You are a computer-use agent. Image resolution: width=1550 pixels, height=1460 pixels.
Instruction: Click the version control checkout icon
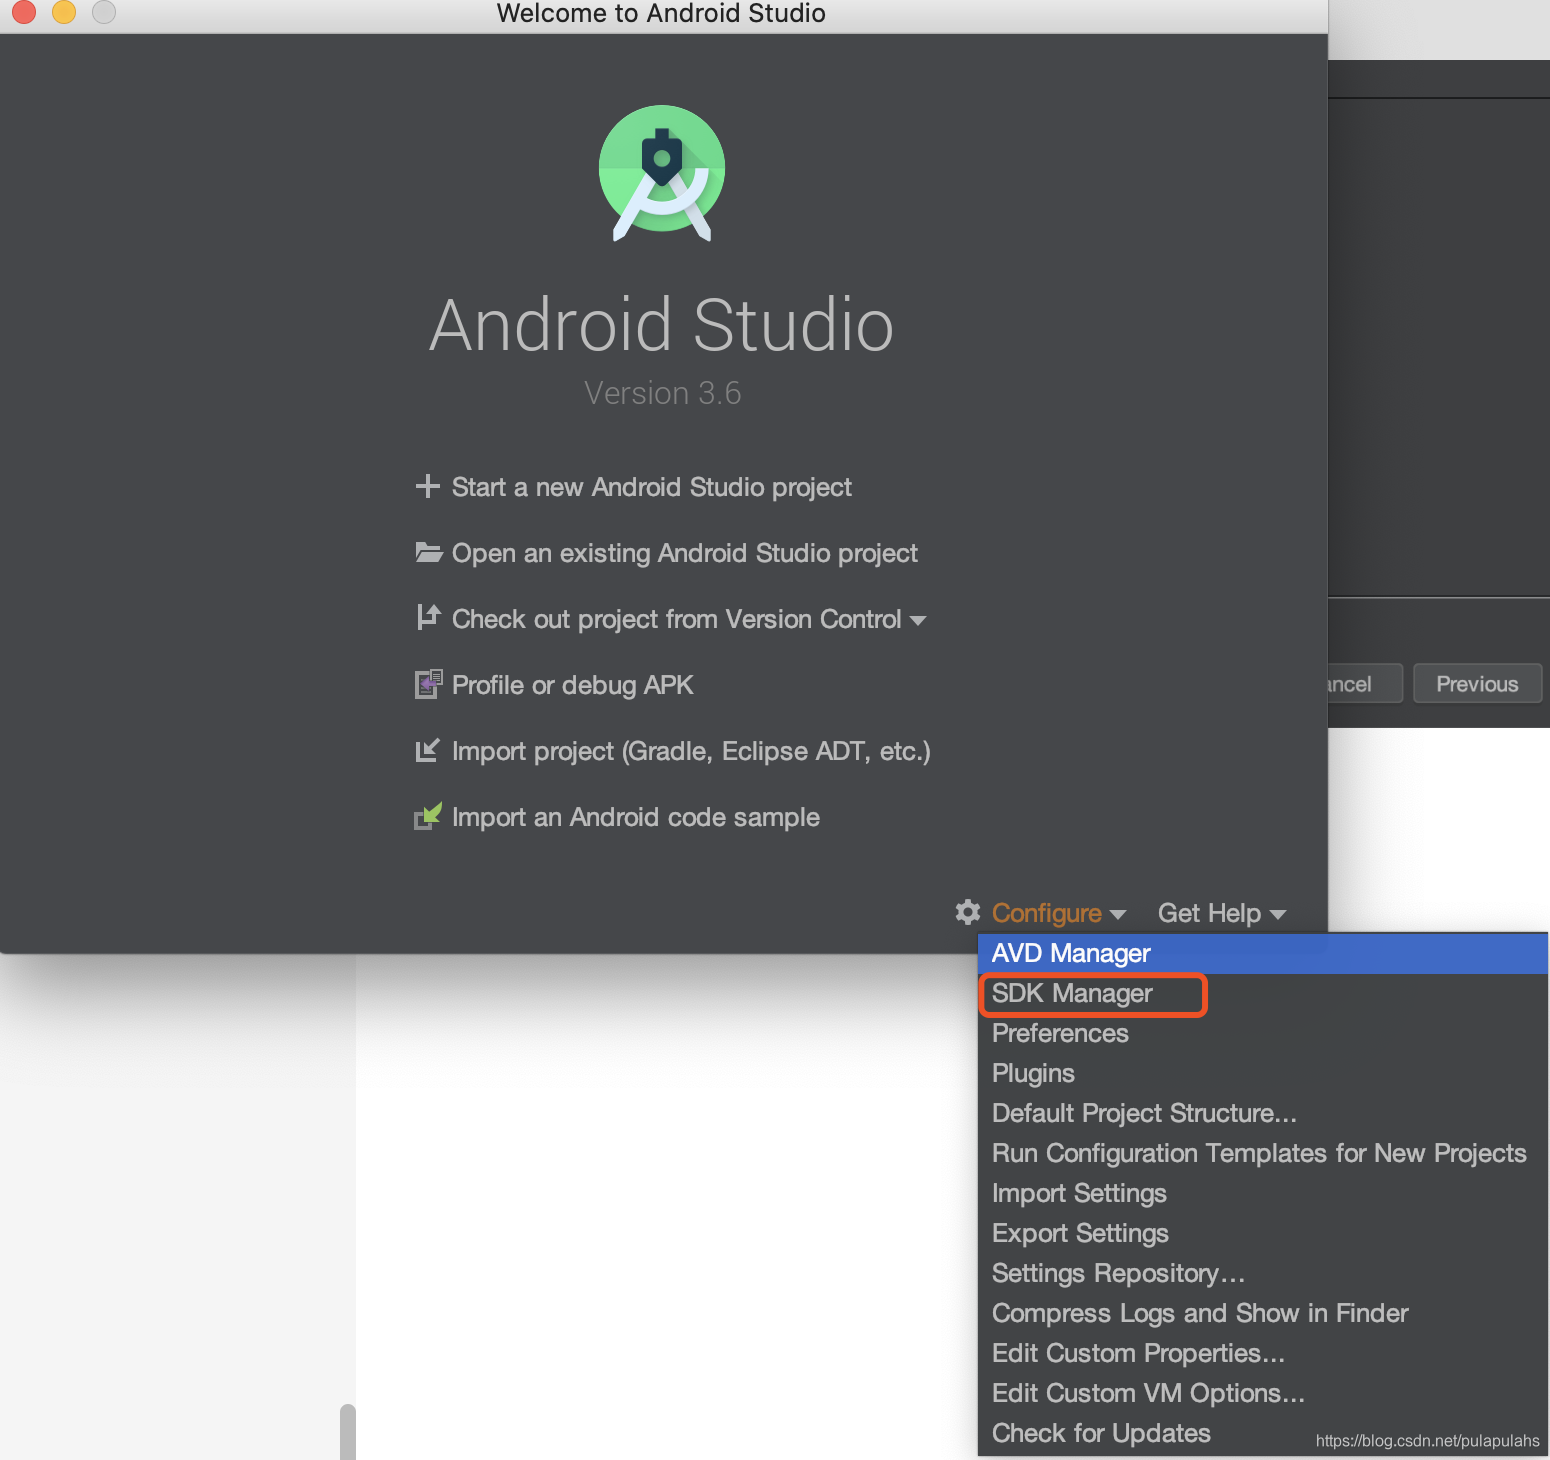tap(428, 618)
